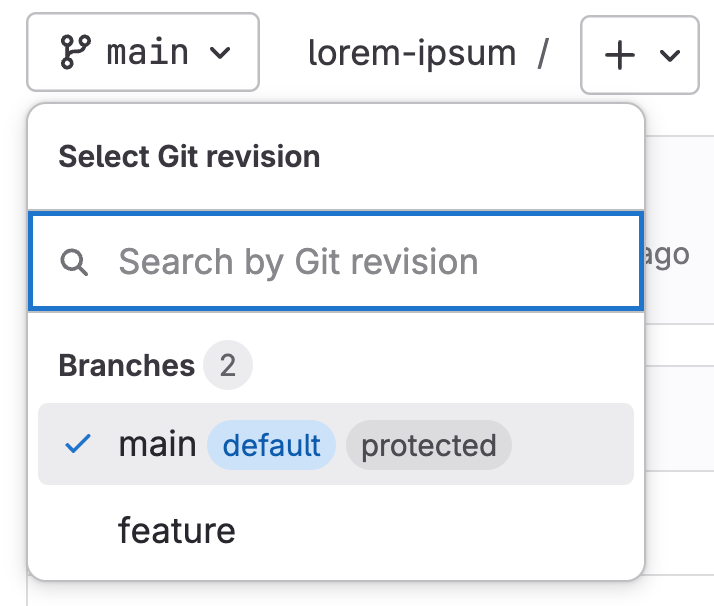Click the empty space right of the protected badge
The image size is (714, 606).
pos(570,445)
